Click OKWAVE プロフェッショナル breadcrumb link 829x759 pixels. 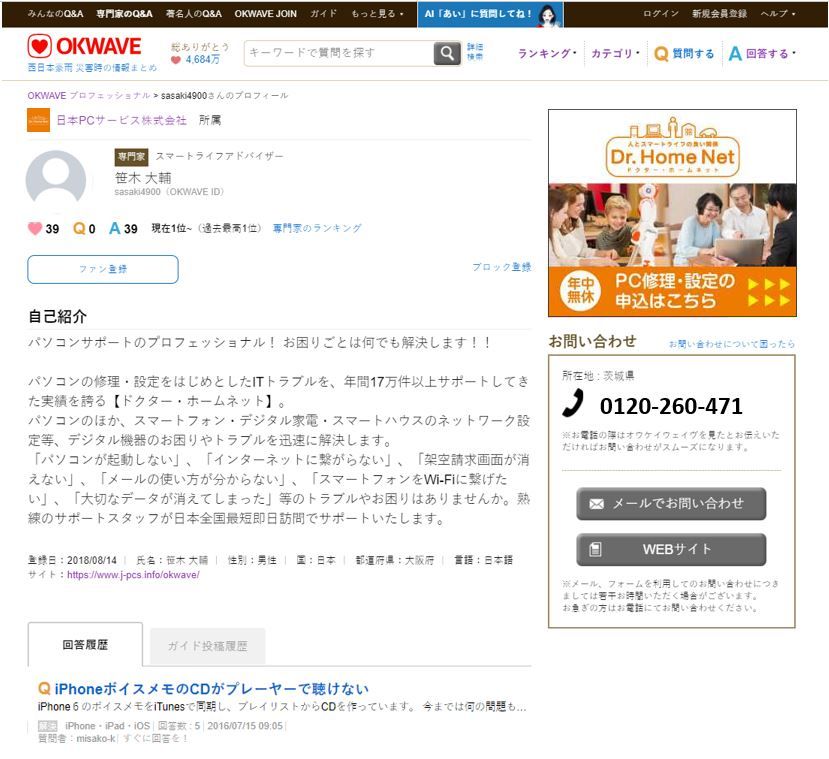(x=89, y=96)
